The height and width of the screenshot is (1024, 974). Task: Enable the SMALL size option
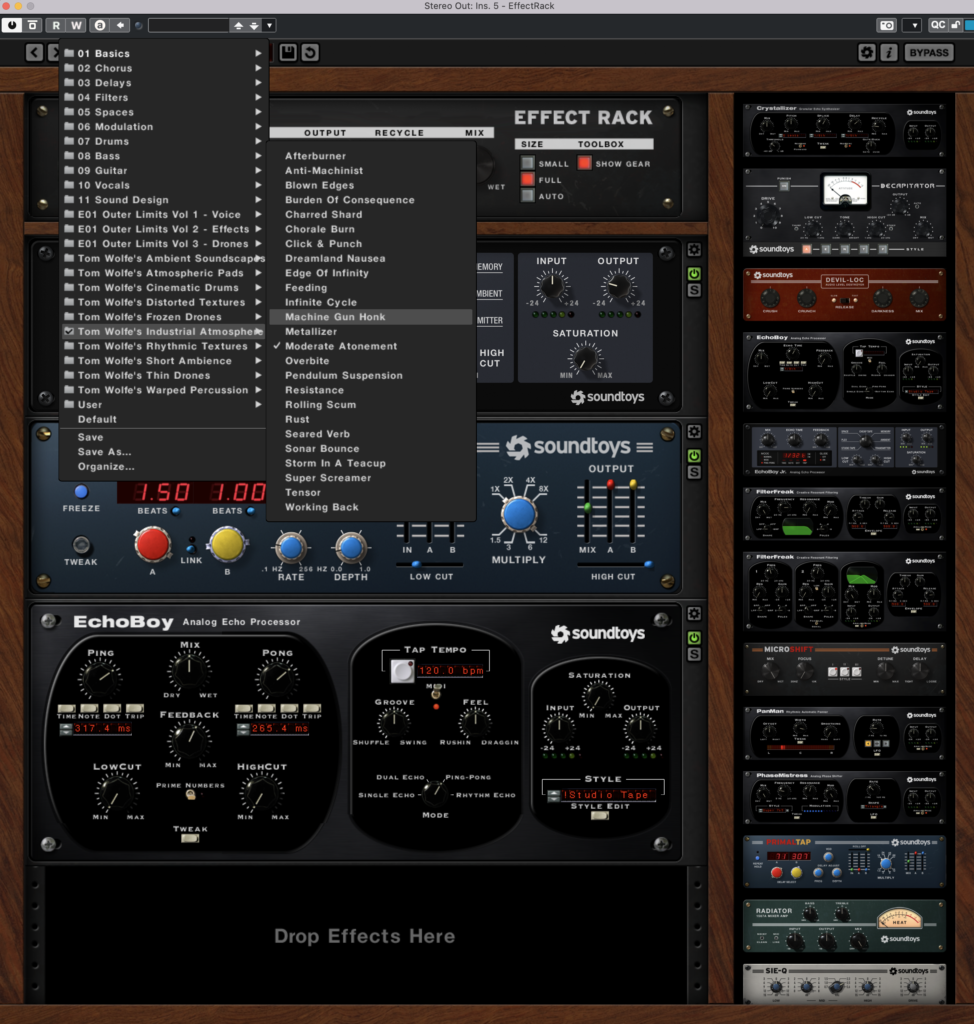(528, 163)
